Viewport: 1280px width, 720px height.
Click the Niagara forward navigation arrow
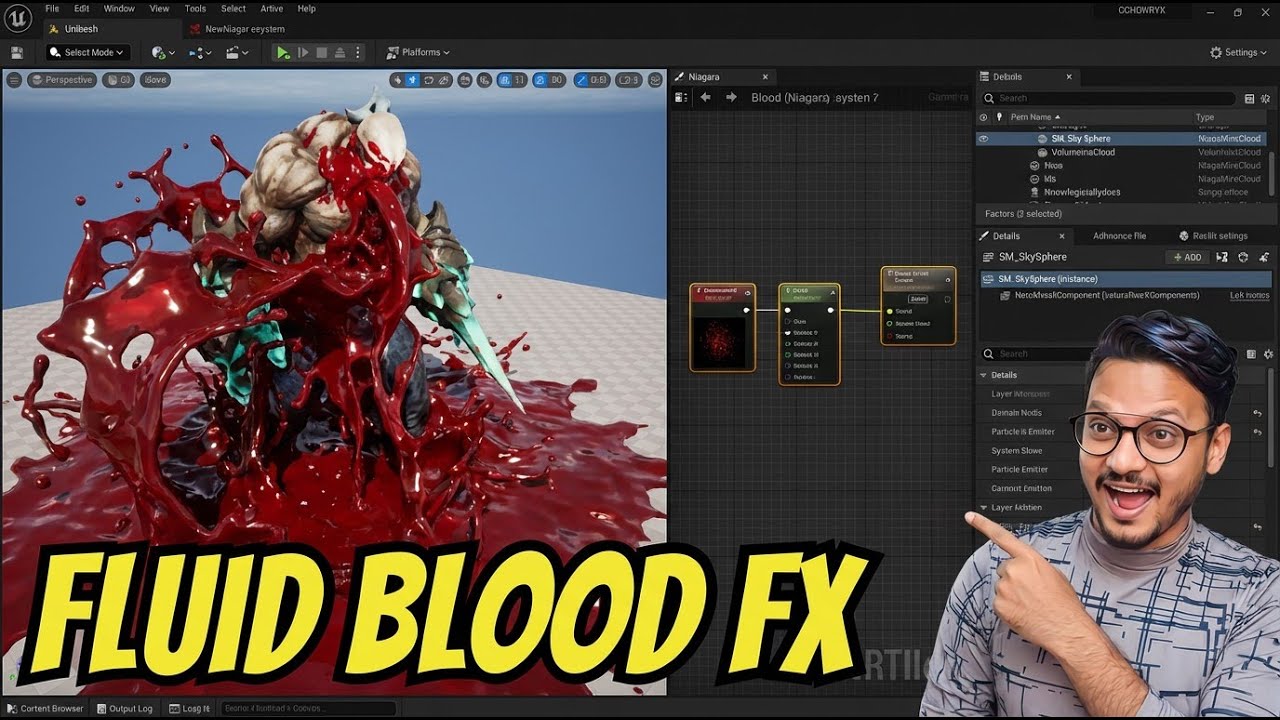pyautogui.click(x=731, y=97)
